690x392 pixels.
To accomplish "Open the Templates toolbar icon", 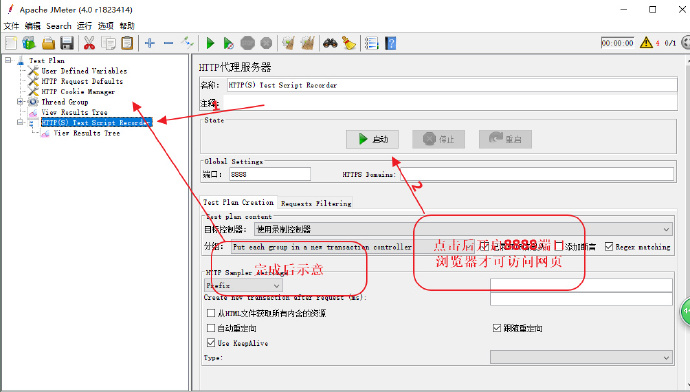I will 29,43.
